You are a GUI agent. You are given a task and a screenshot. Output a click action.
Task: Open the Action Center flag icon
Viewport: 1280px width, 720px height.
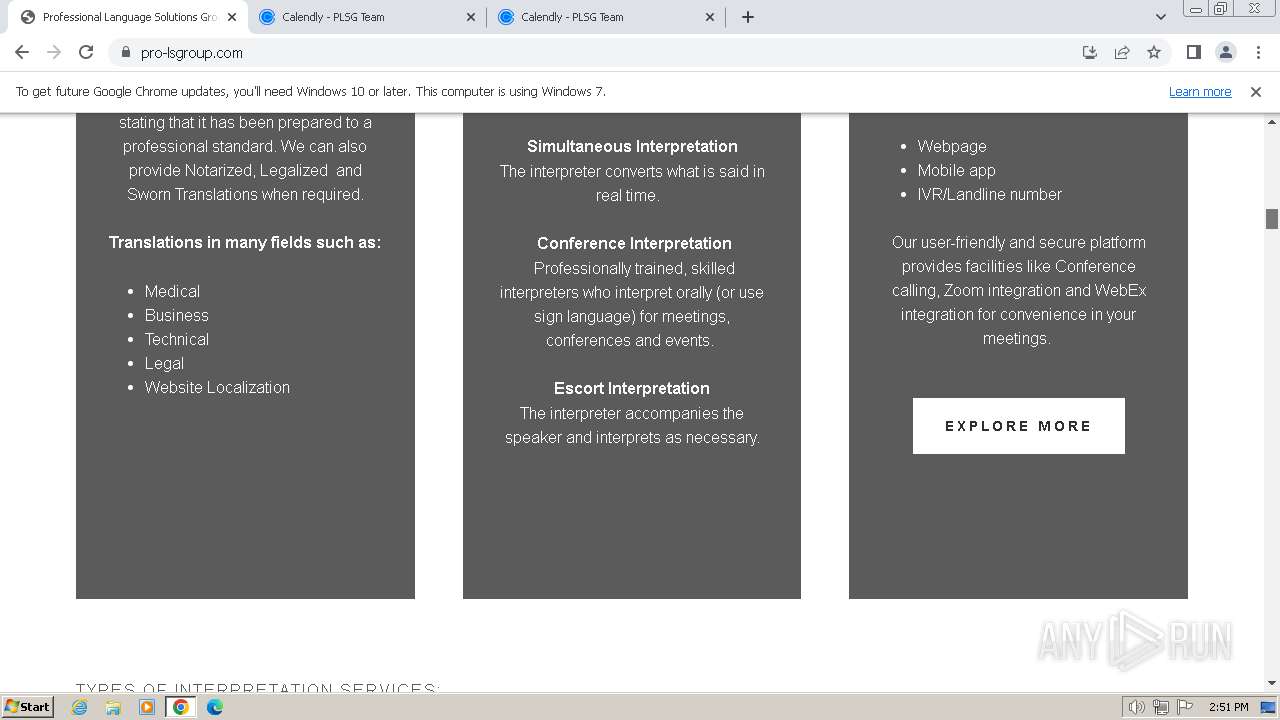coord(1185,707)
